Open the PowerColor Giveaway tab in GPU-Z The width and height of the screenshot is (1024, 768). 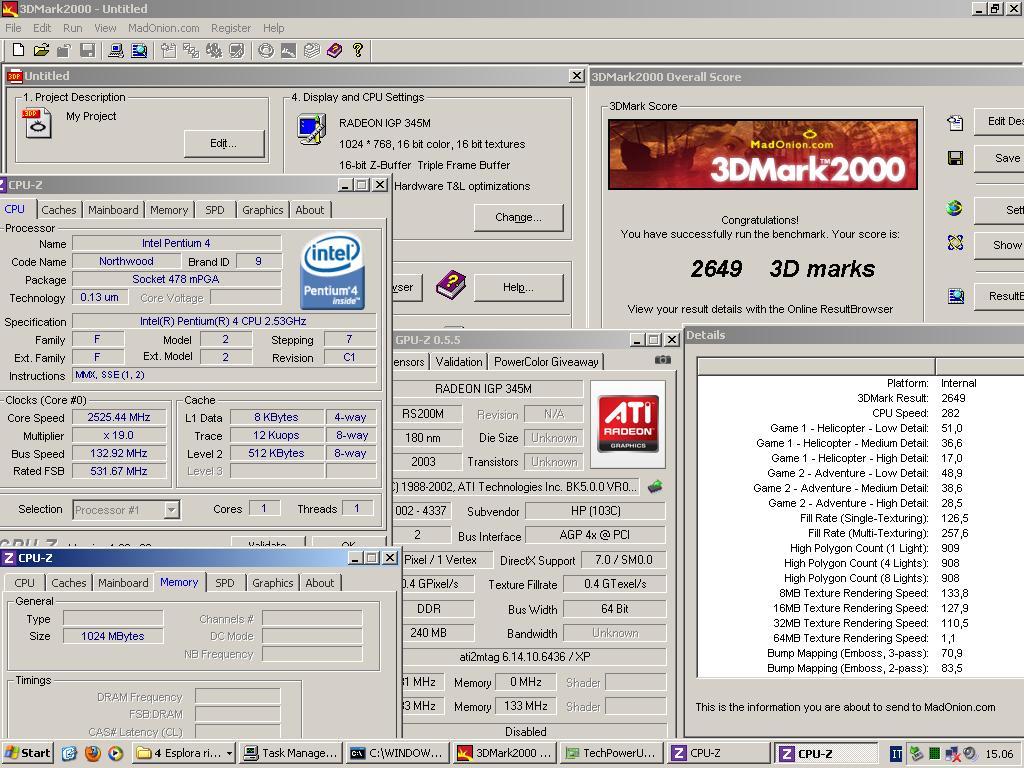point(546,362)
